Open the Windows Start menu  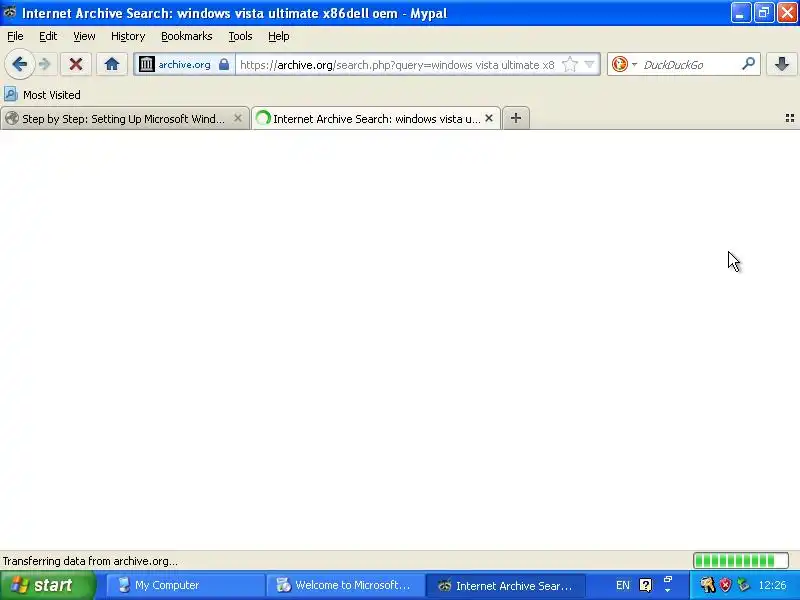48,585
